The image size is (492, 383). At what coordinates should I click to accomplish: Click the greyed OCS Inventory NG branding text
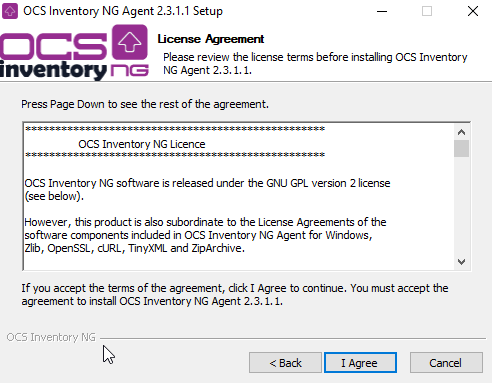pos(51,337)
